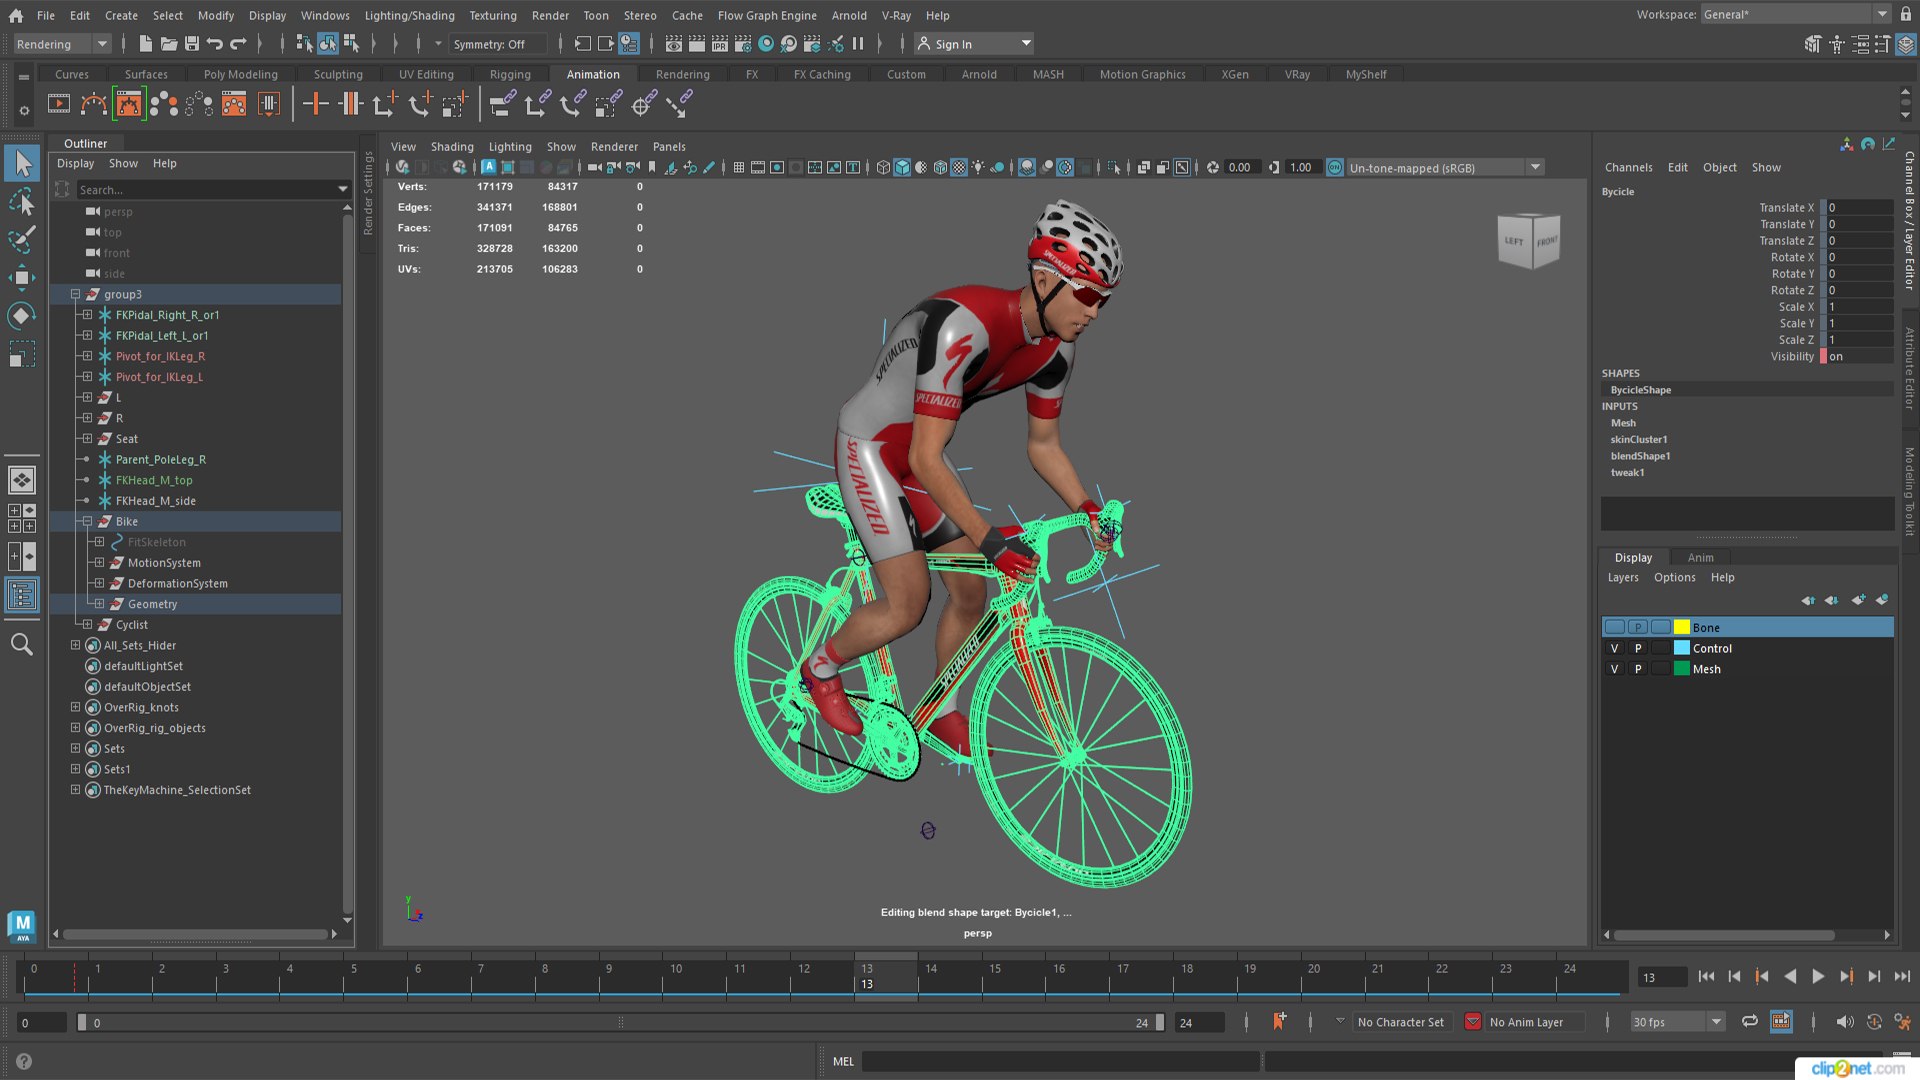This screenshot has width=1920, height=1080.
Task: Click the Outliner Search field
Action: pyautogui.click(x=213, y=190)
